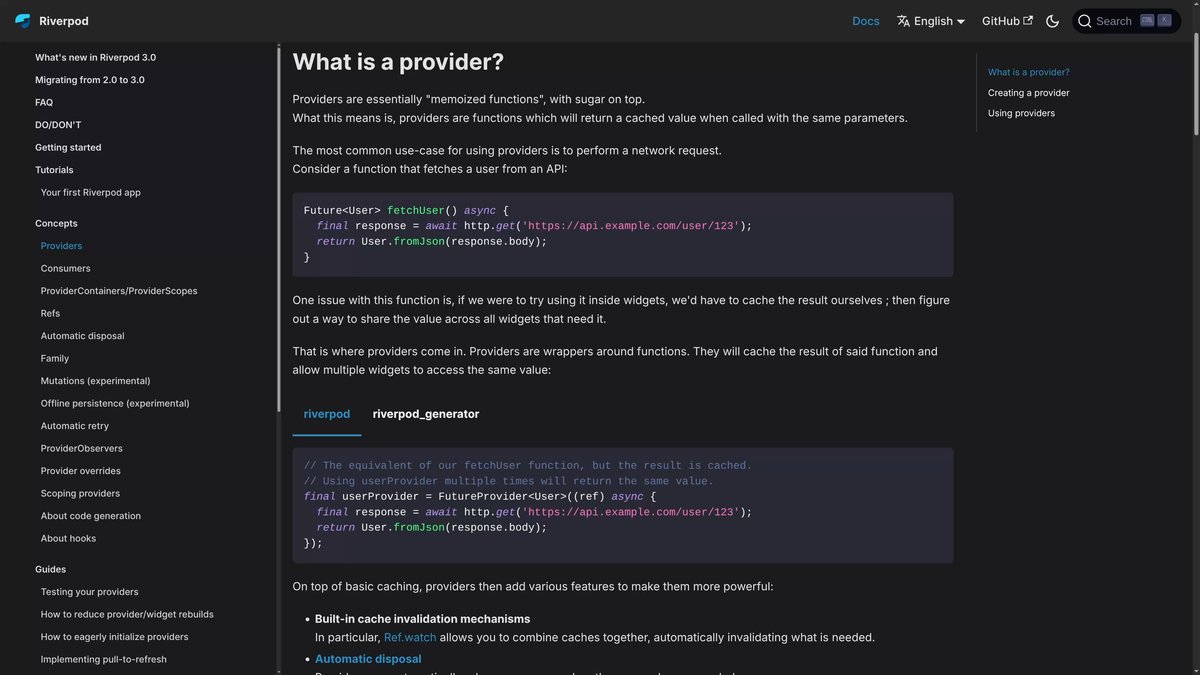Go to Riverpod home title

(x=64, y=21)
